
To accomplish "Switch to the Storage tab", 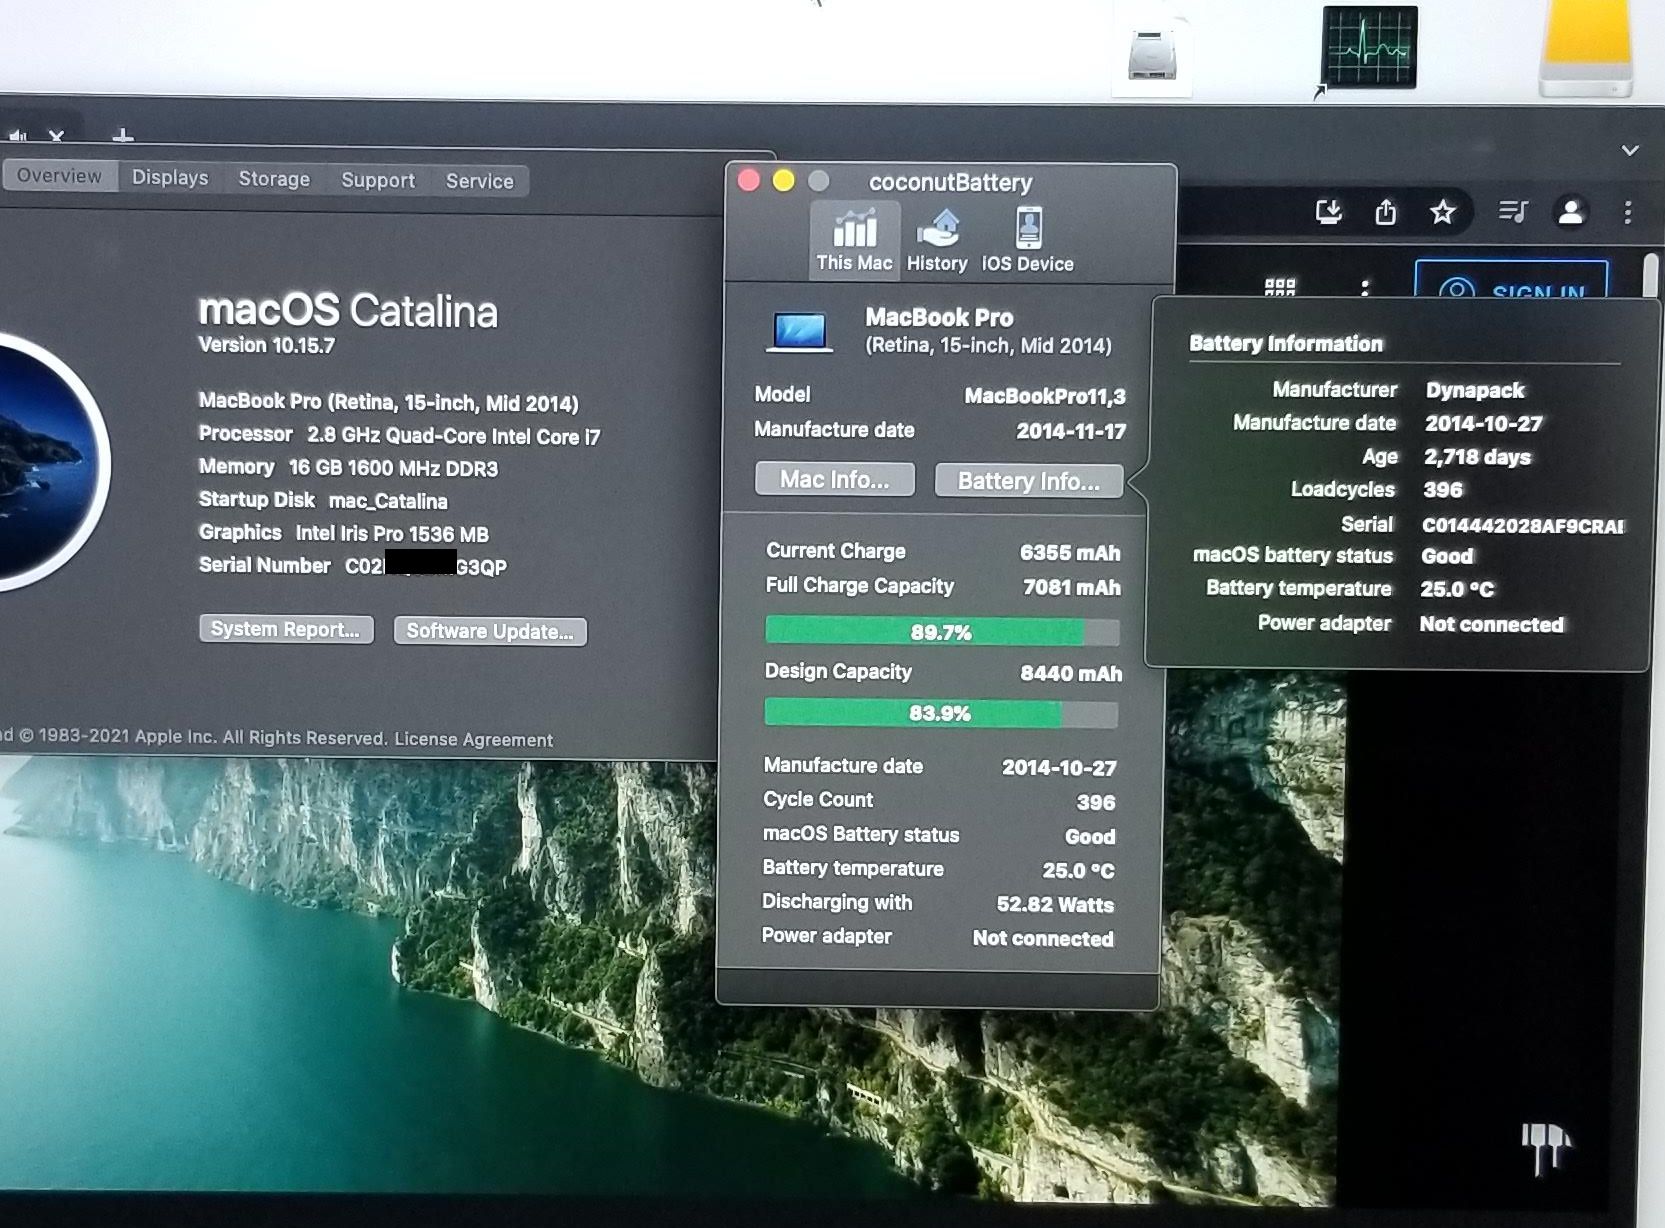I will (x=274, y=179).
